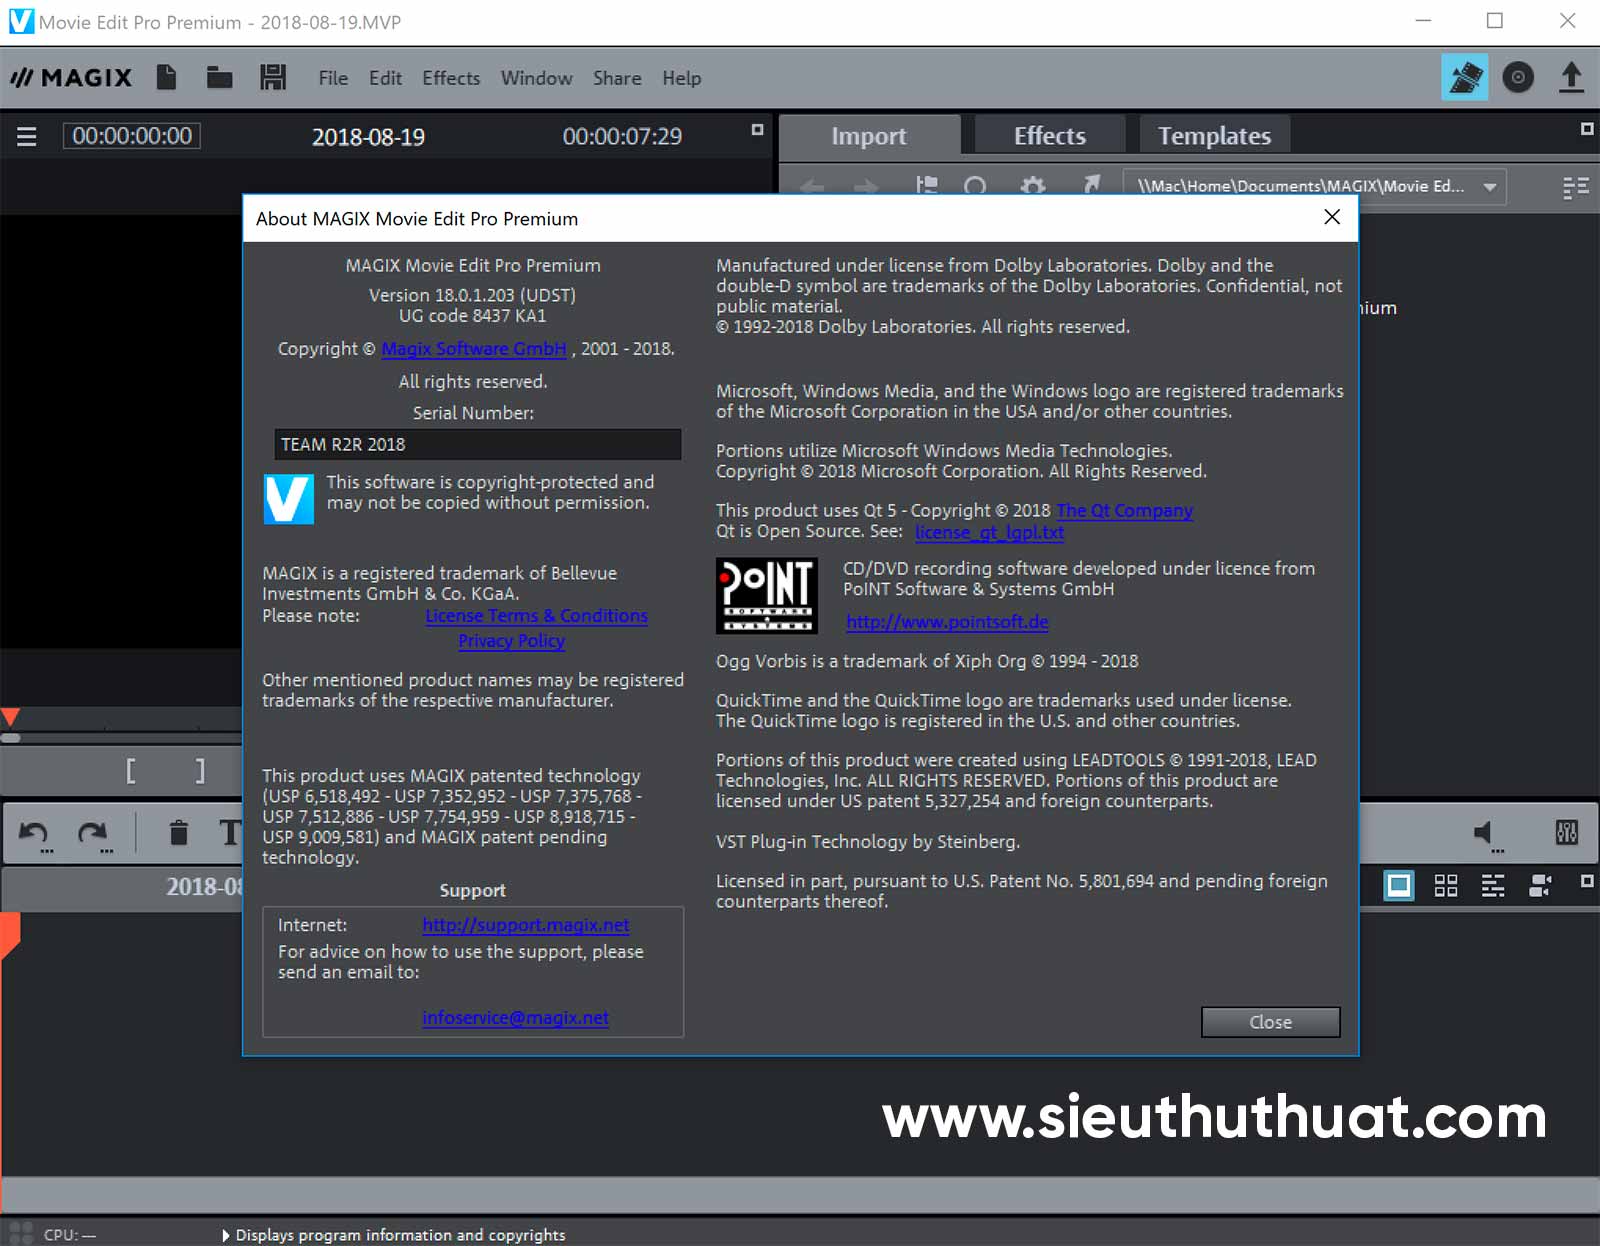1600x1246 pixels.
Task: Open Import options with the gear icon
Action: [x=1033, y=186]
